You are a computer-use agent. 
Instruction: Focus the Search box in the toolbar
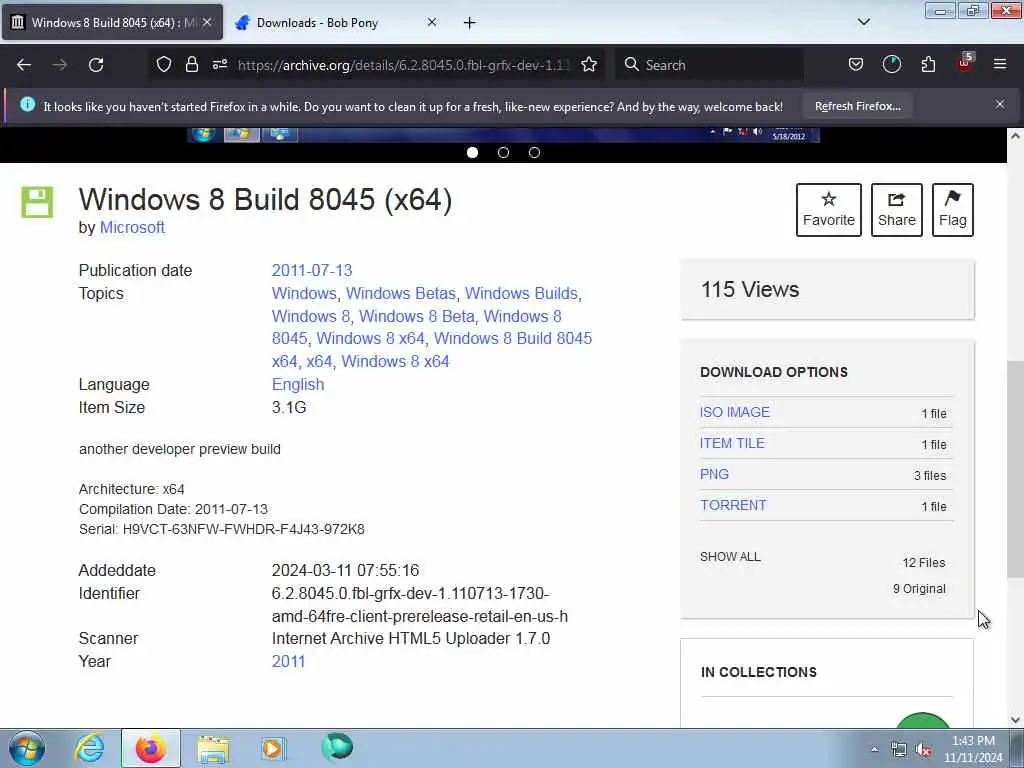[709, 65]
